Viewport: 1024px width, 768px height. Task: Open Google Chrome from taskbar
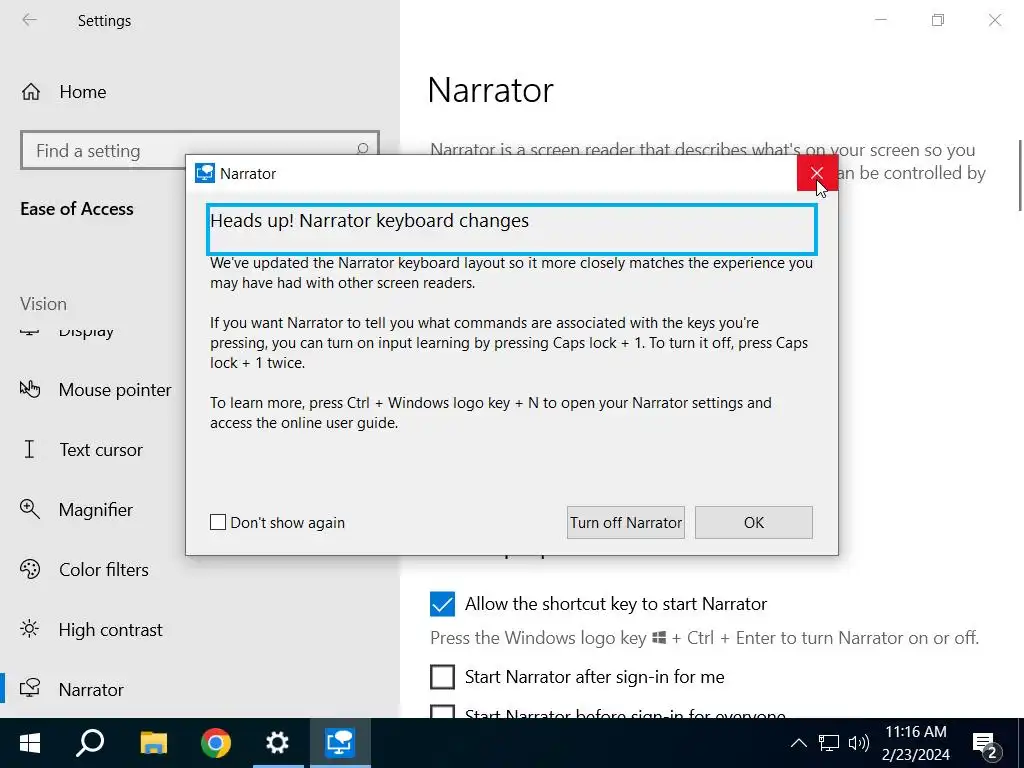(x=216, y=743)
